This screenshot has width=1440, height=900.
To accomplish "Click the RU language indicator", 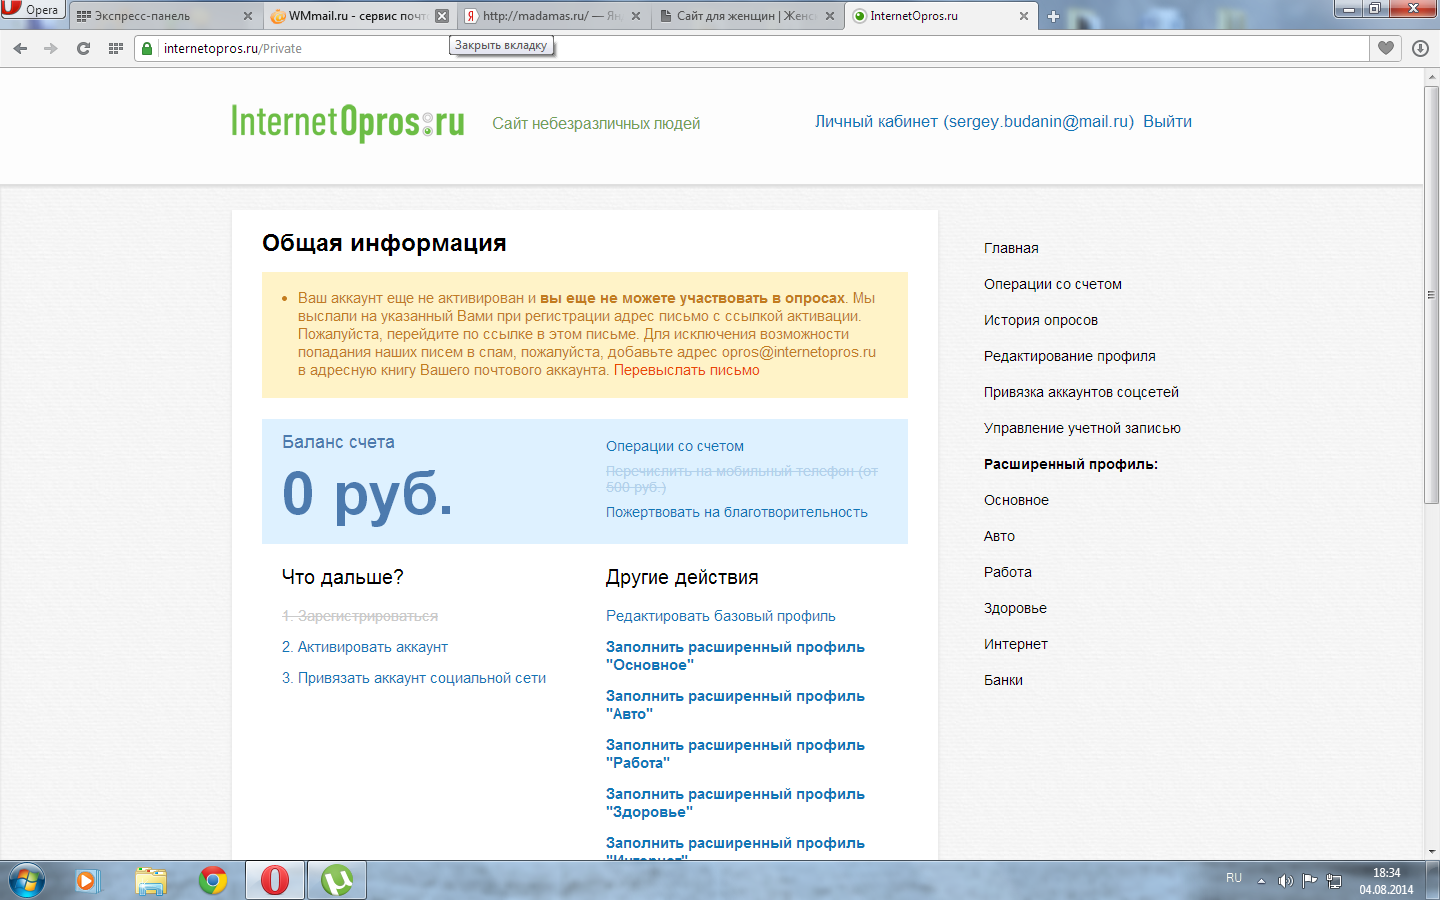I will (1234, 878).
